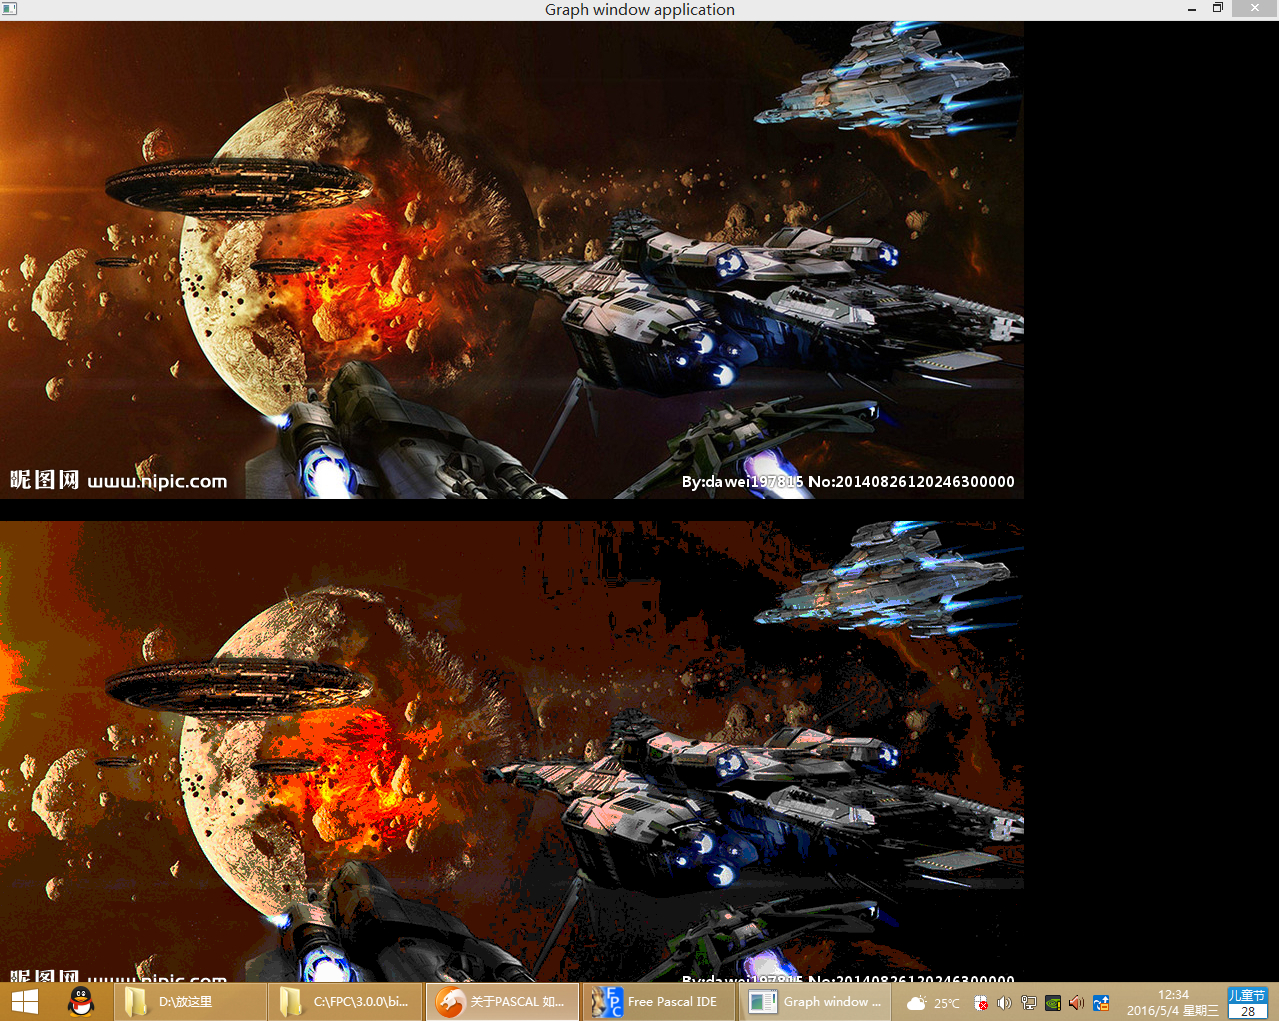Image resolution: width=1279 pixels, height=1021 pixels.
Task: Switch to D:\放这里 folder window
Action: pyautogui.click(x=189, y=1002)
